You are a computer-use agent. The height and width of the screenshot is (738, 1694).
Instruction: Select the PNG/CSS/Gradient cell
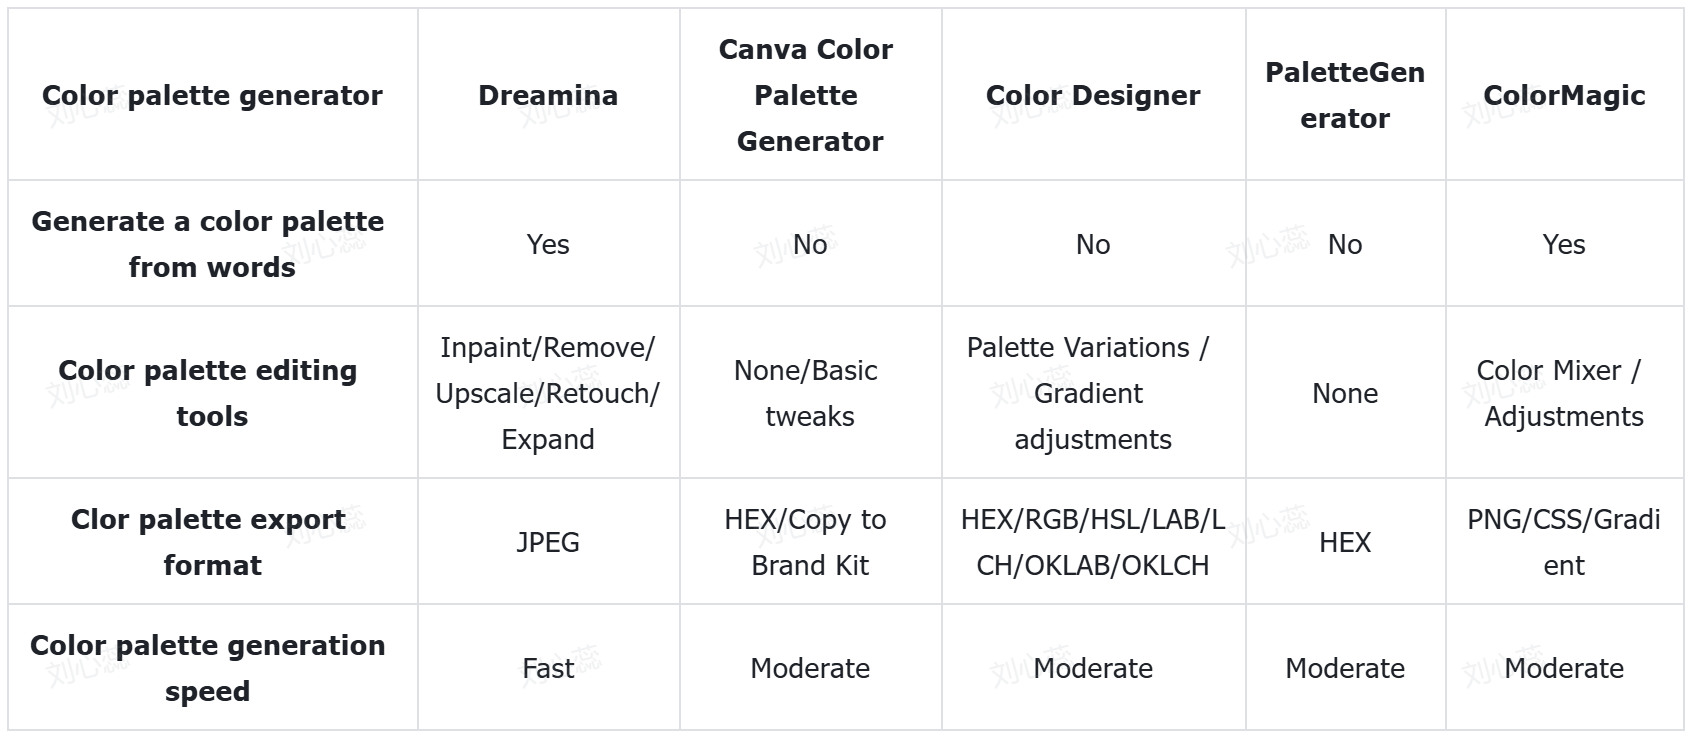tap(1564, 542)
